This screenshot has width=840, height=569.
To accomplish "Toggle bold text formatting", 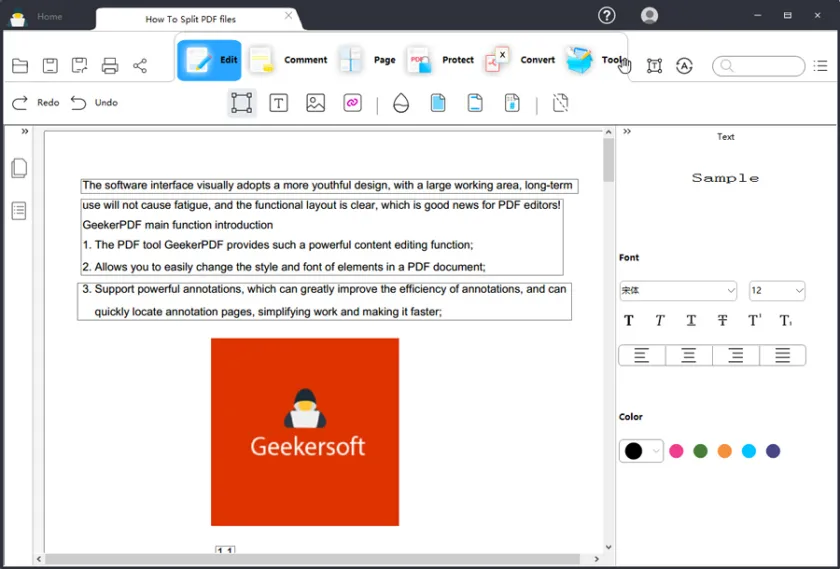I will pyautogui.click(x=629, y=321).
